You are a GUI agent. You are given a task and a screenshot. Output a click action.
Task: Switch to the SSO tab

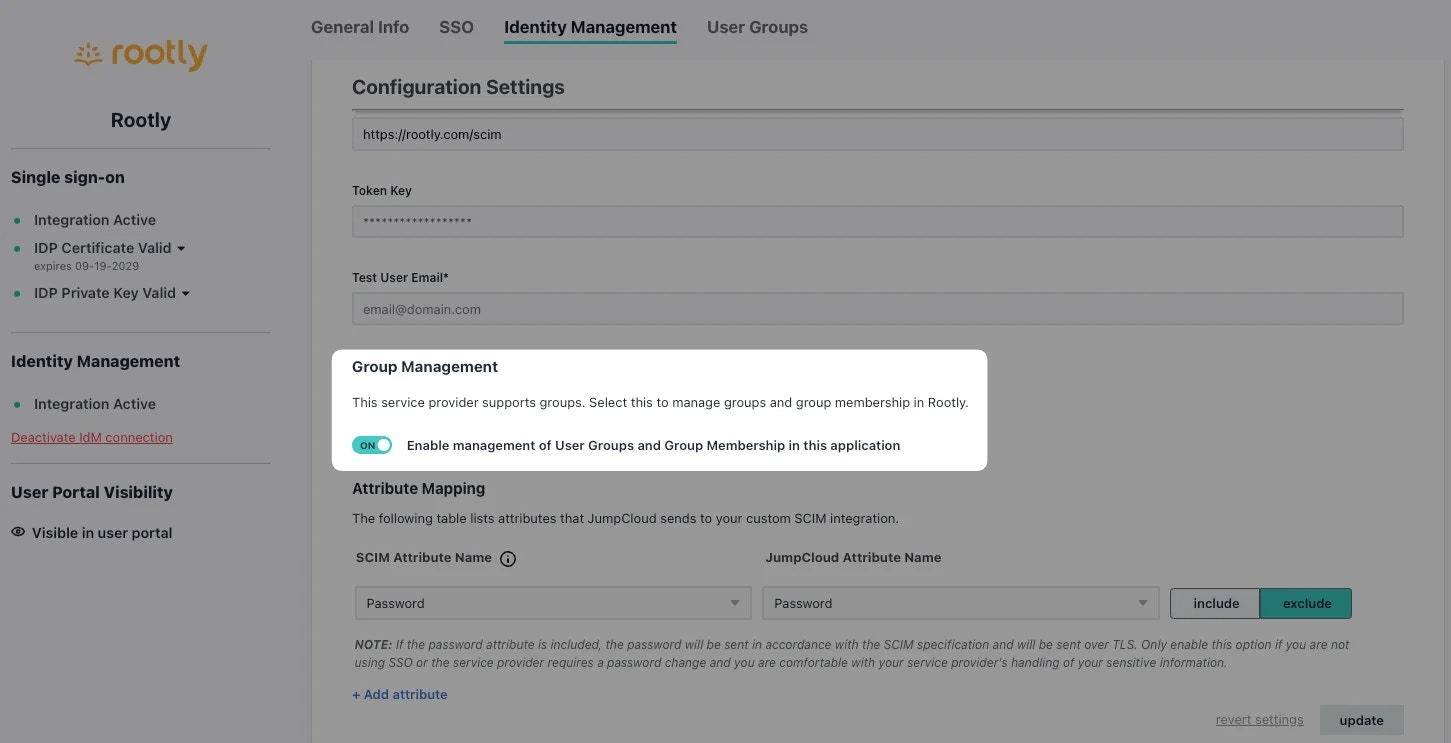coord(456,27)
